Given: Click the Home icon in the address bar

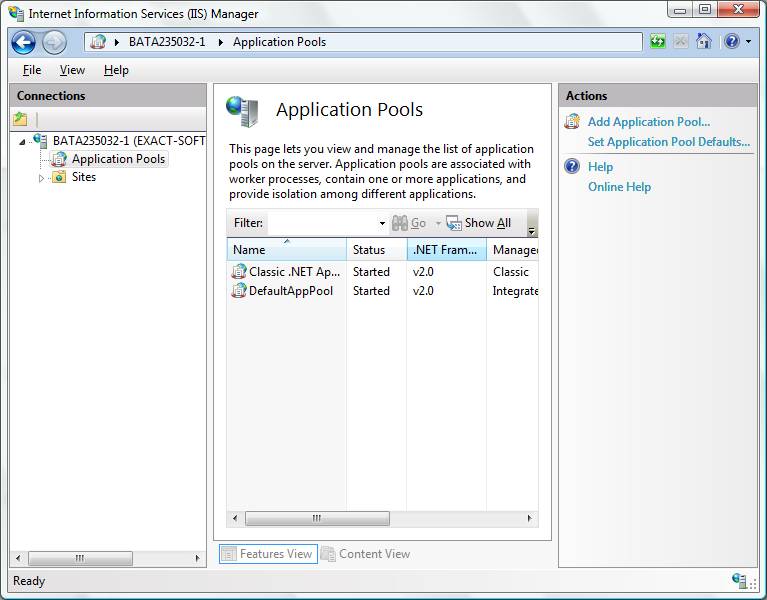Looking at the screenshot, I should coord(704,42).
